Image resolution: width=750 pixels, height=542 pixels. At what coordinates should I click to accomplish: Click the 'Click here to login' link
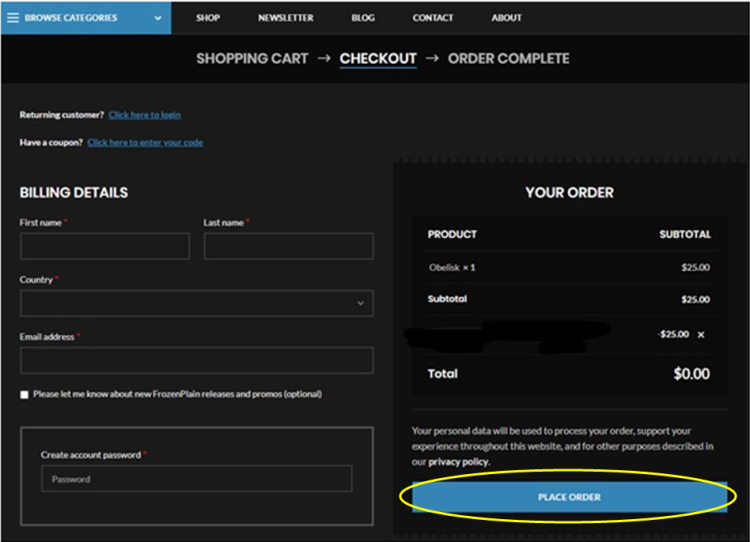145,115
